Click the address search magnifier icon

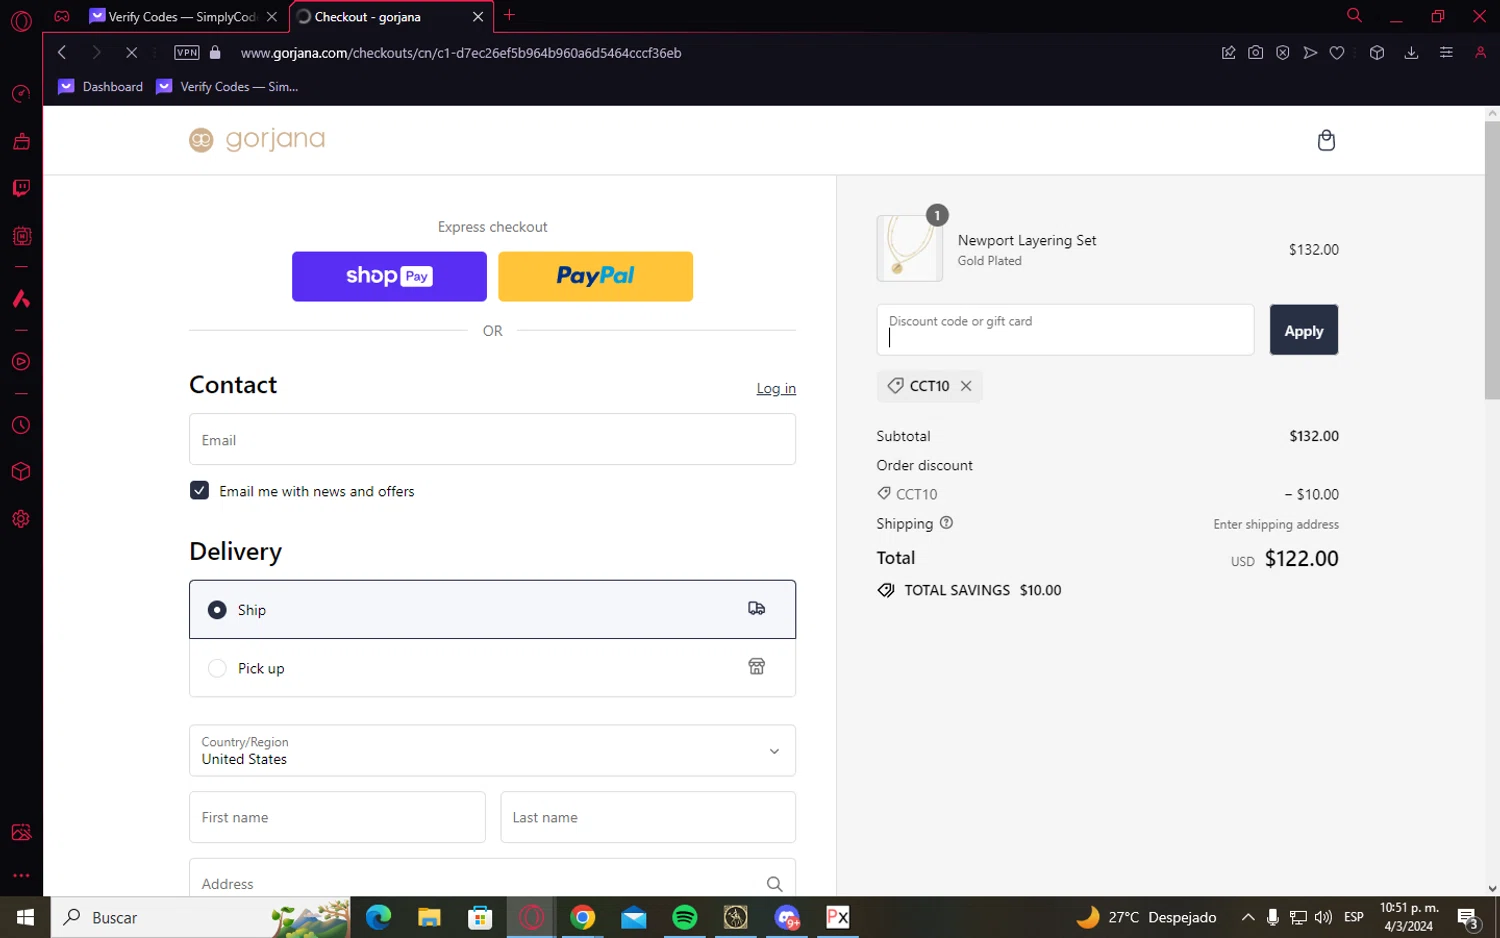coord(774,884)
